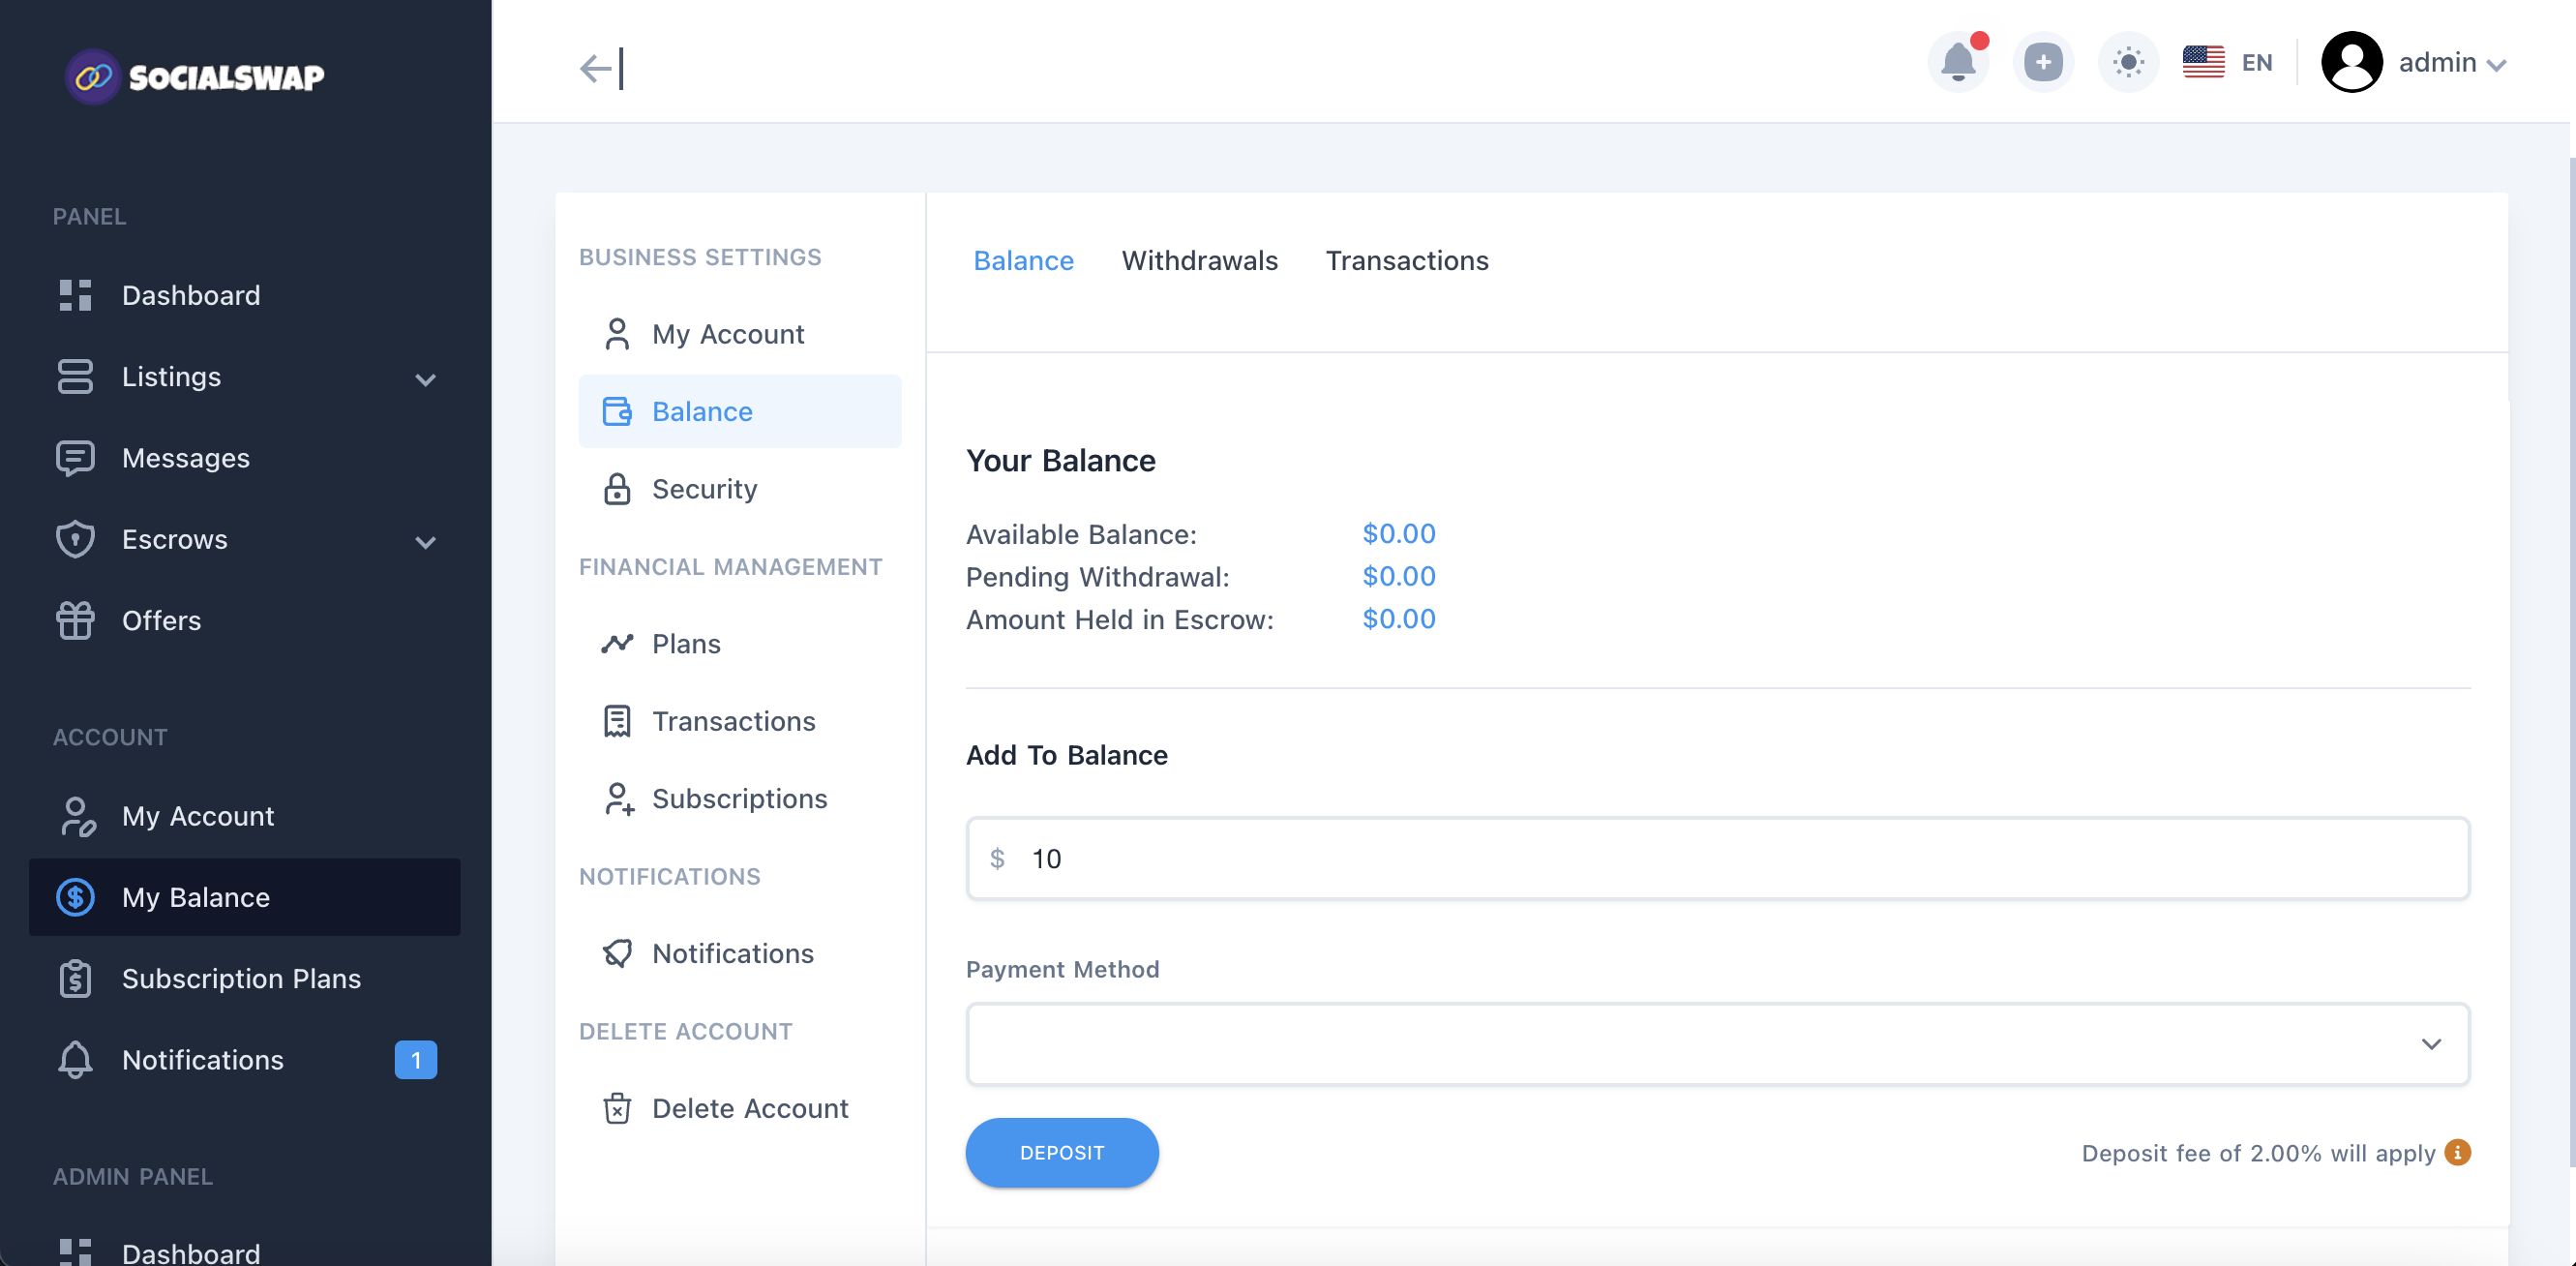This screenshot has width=2576, height=1266.
Task: Open Messages from the left sidebar
Action: click(185, 458)
